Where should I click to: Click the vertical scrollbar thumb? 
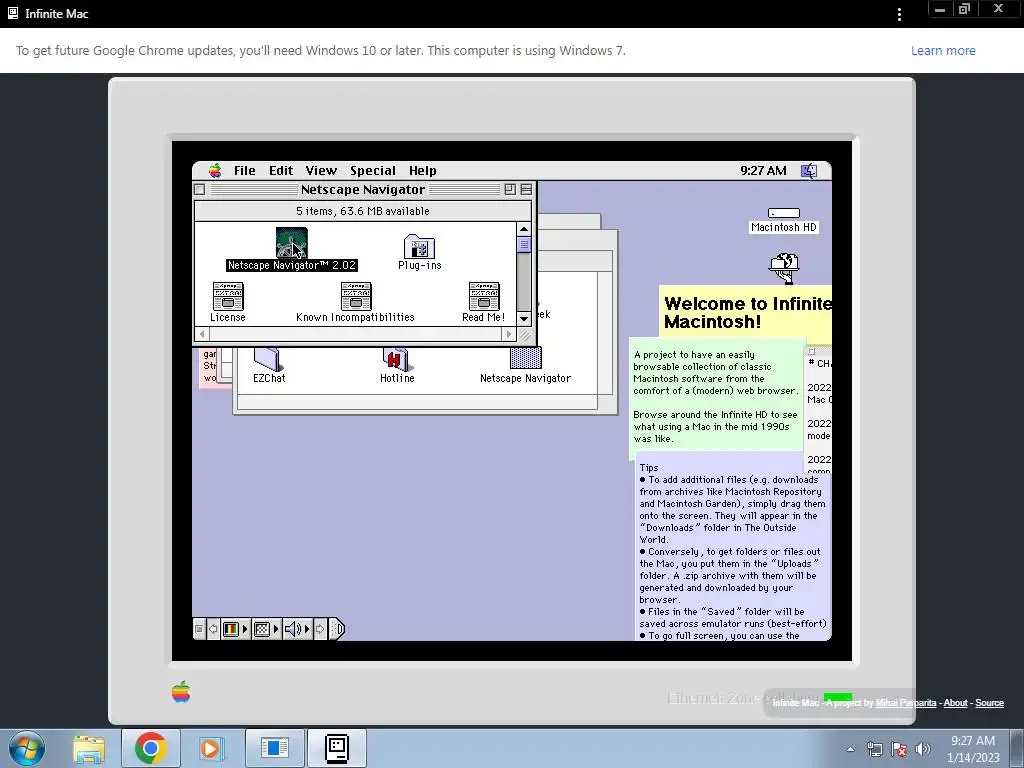(x=524, y=244)
